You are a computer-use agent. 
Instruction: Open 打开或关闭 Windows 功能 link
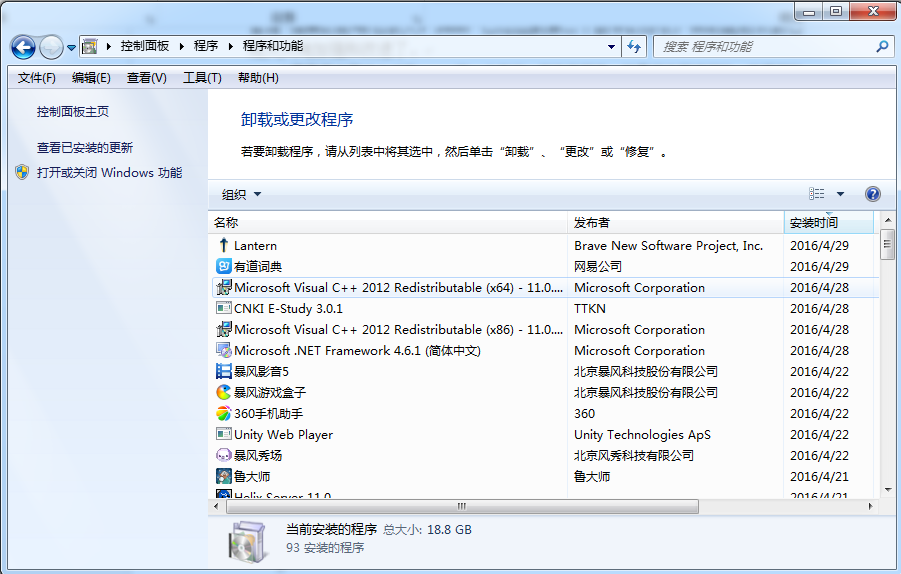pos(110,172)
